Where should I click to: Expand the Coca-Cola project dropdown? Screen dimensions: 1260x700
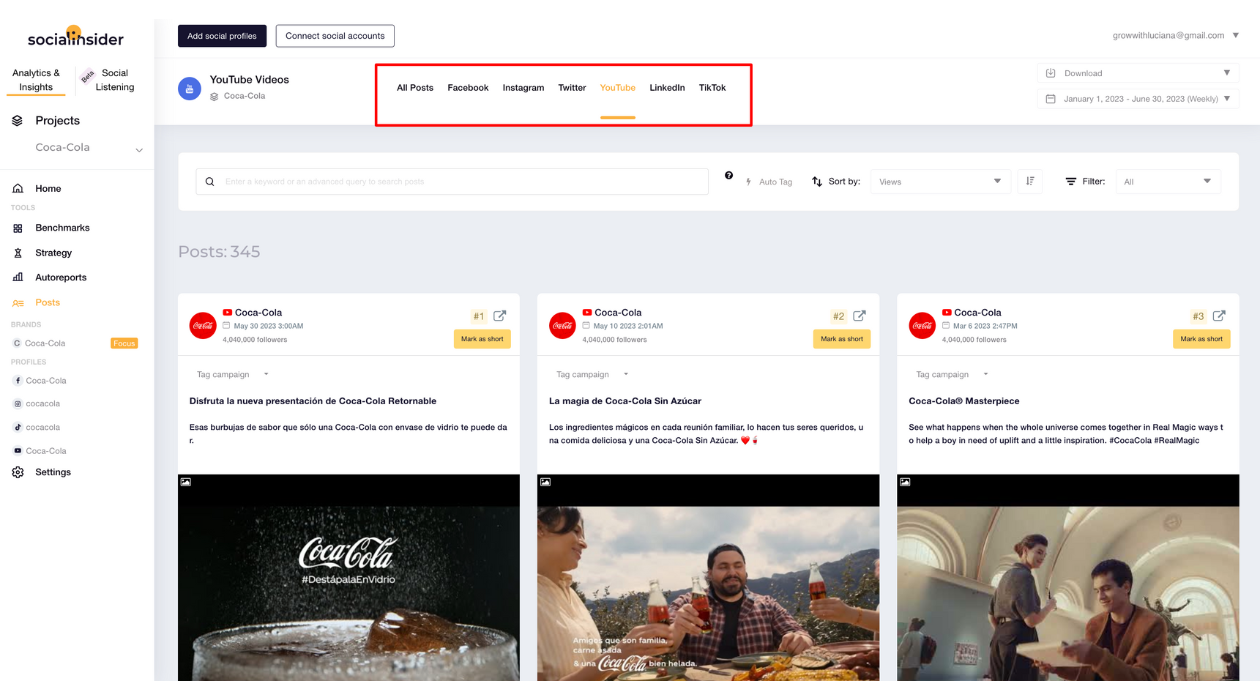coord(139,150)
